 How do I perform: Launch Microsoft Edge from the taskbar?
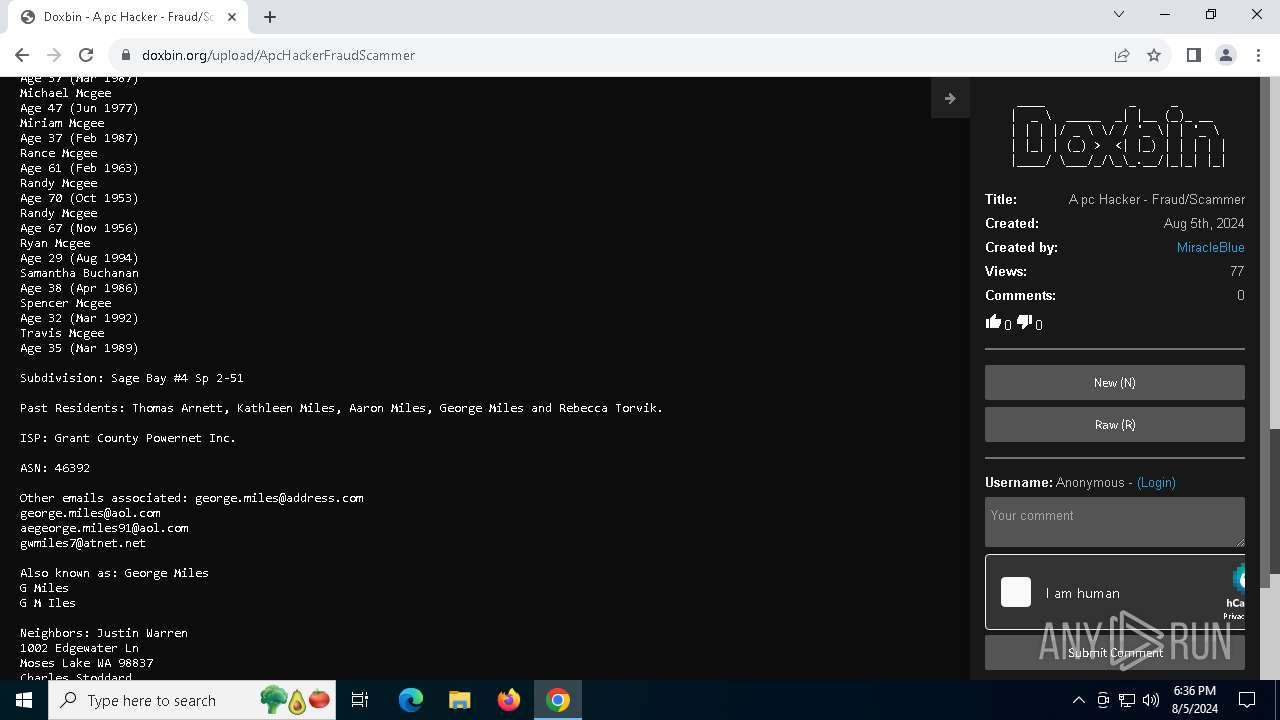[411, 700]
